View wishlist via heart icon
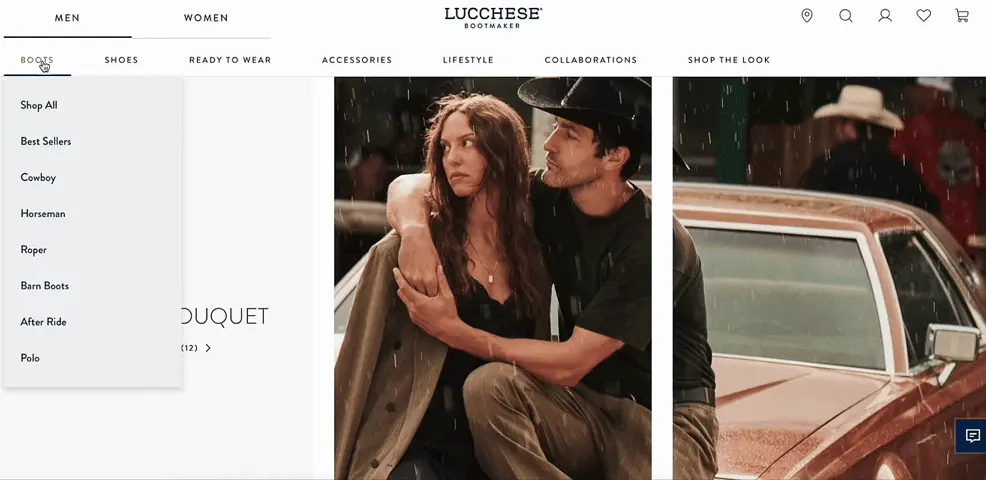986x480 pixels. (923, 16)
